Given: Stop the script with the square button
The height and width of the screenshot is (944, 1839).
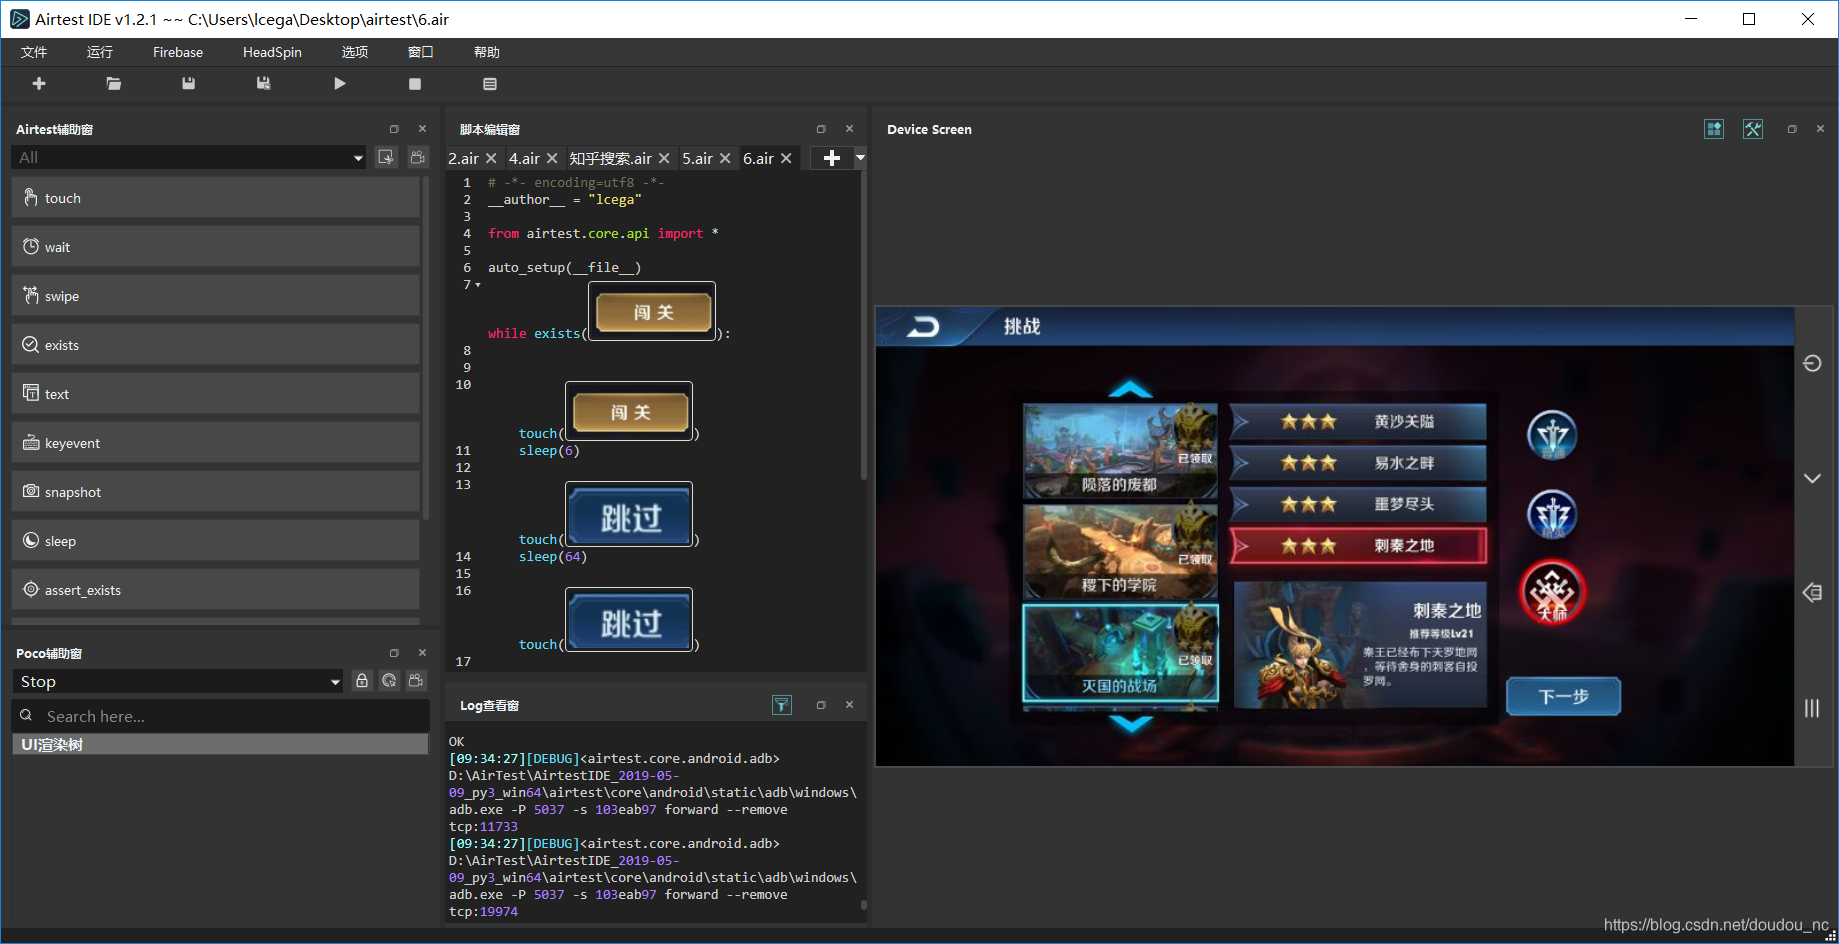Looking at the screenshot, I should coord(415,84).
